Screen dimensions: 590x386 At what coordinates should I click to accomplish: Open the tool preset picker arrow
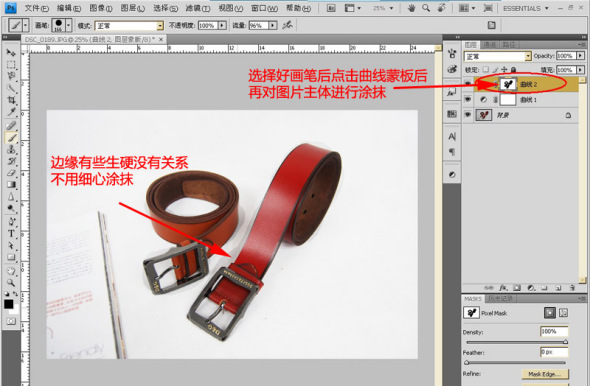click(x=25, y=25)
